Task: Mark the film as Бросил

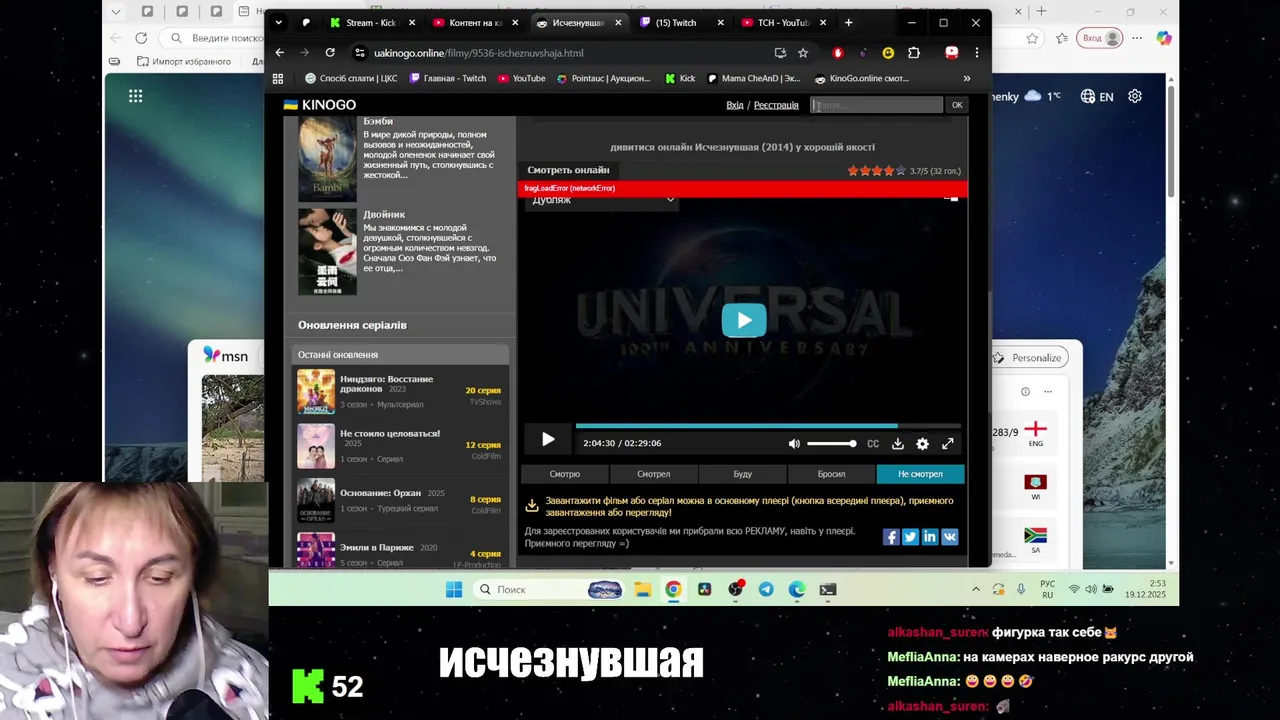Action: pyautogui.click(x=831, y=474)
